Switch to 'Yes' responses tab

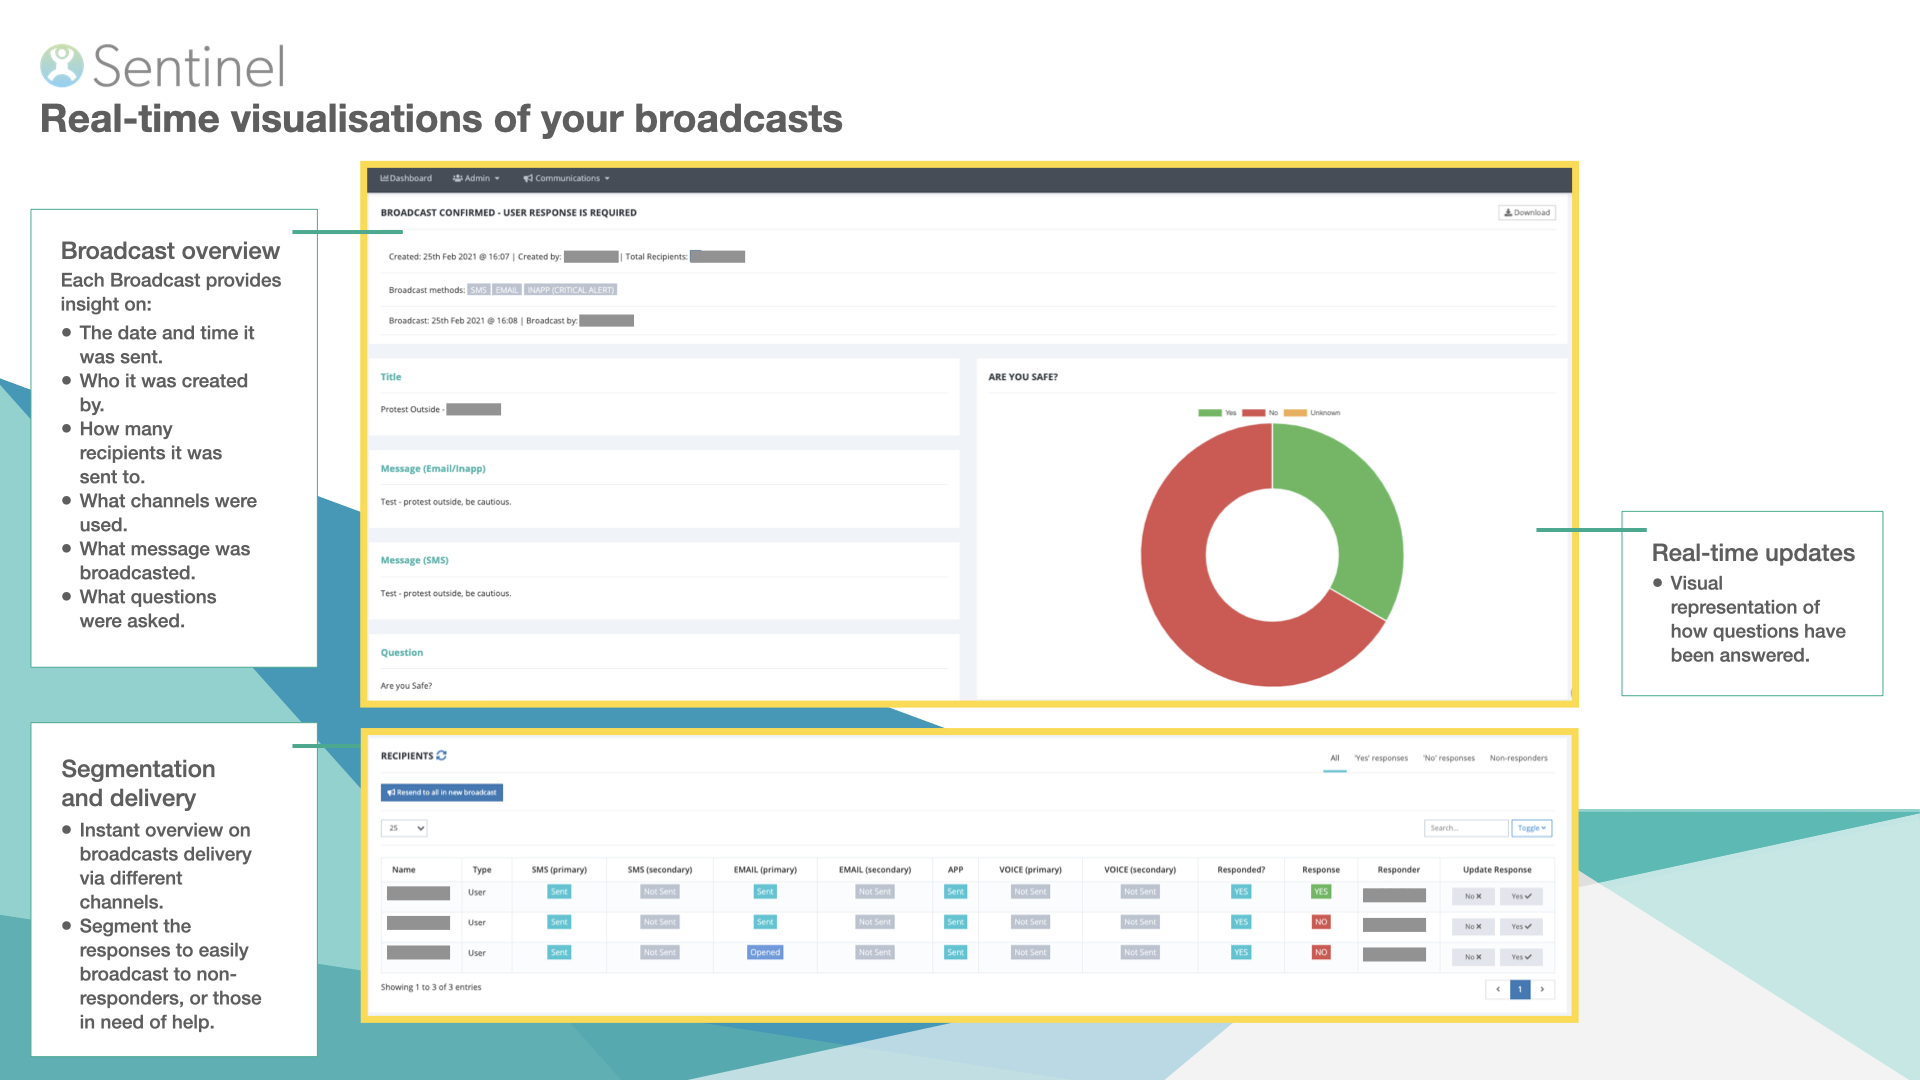pyautogui.click(x=1381, y=758)
